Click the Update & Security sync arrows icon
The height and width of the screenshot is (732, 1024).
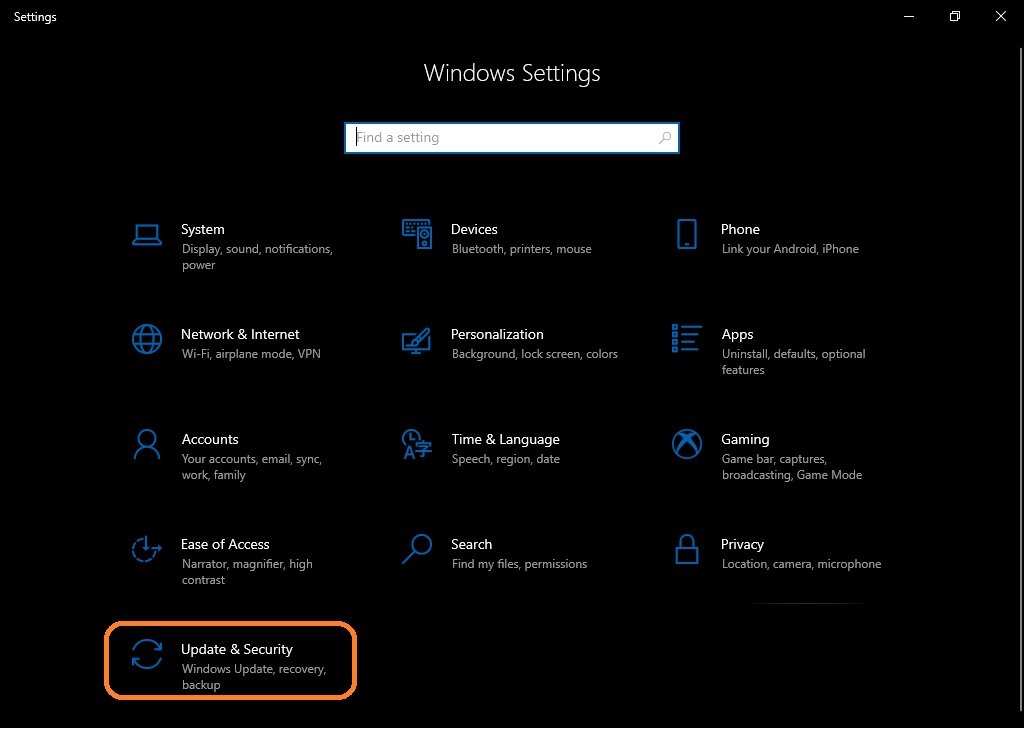[x=147, y=654]
